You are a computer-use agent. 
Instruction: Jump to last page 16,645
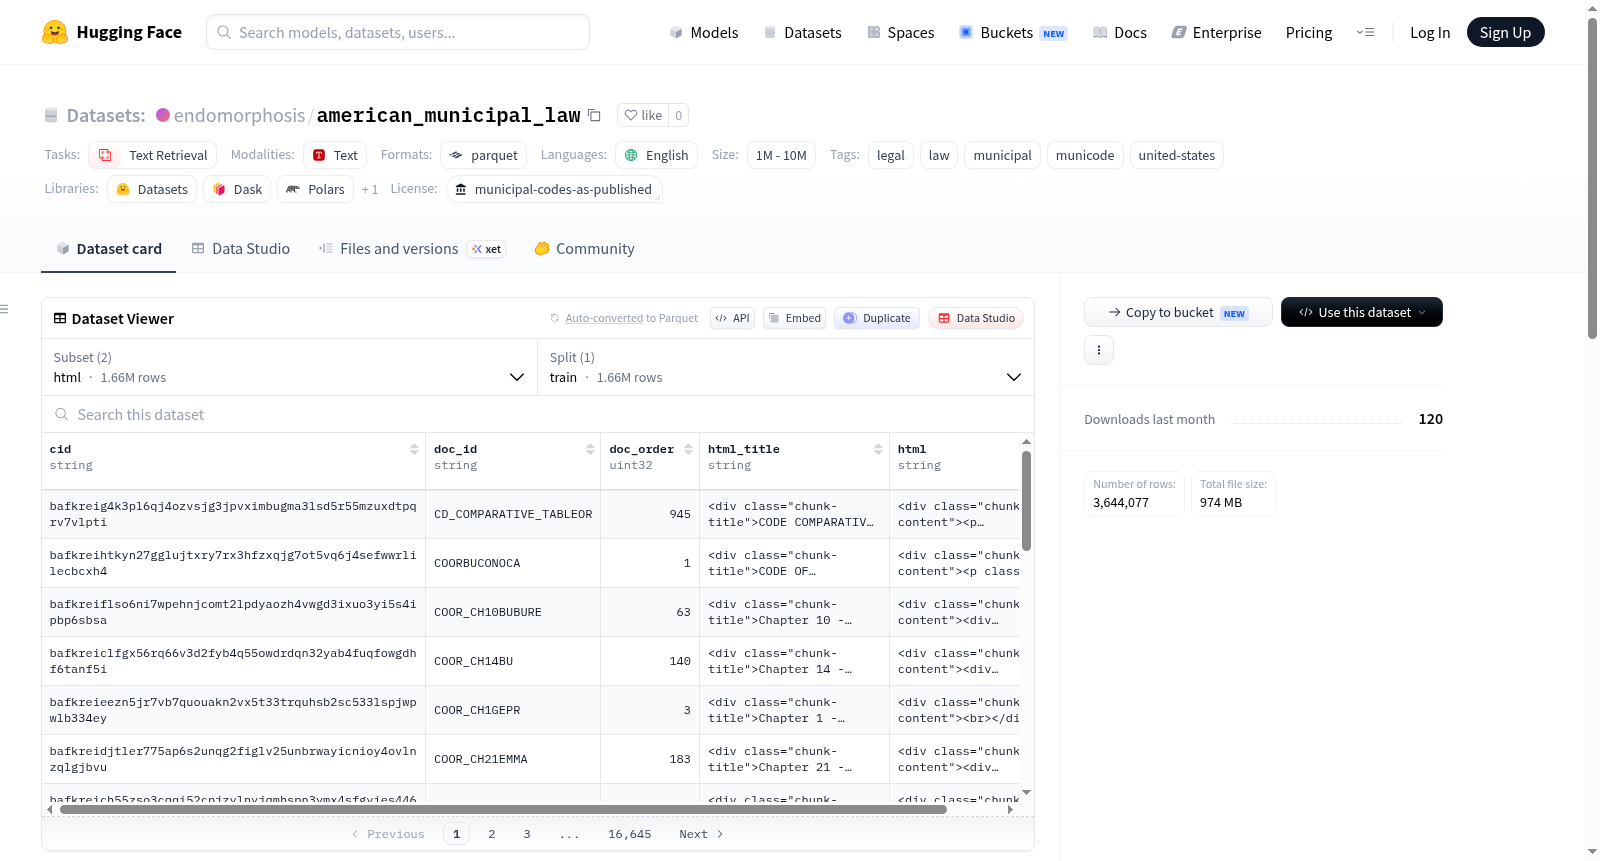630,834
